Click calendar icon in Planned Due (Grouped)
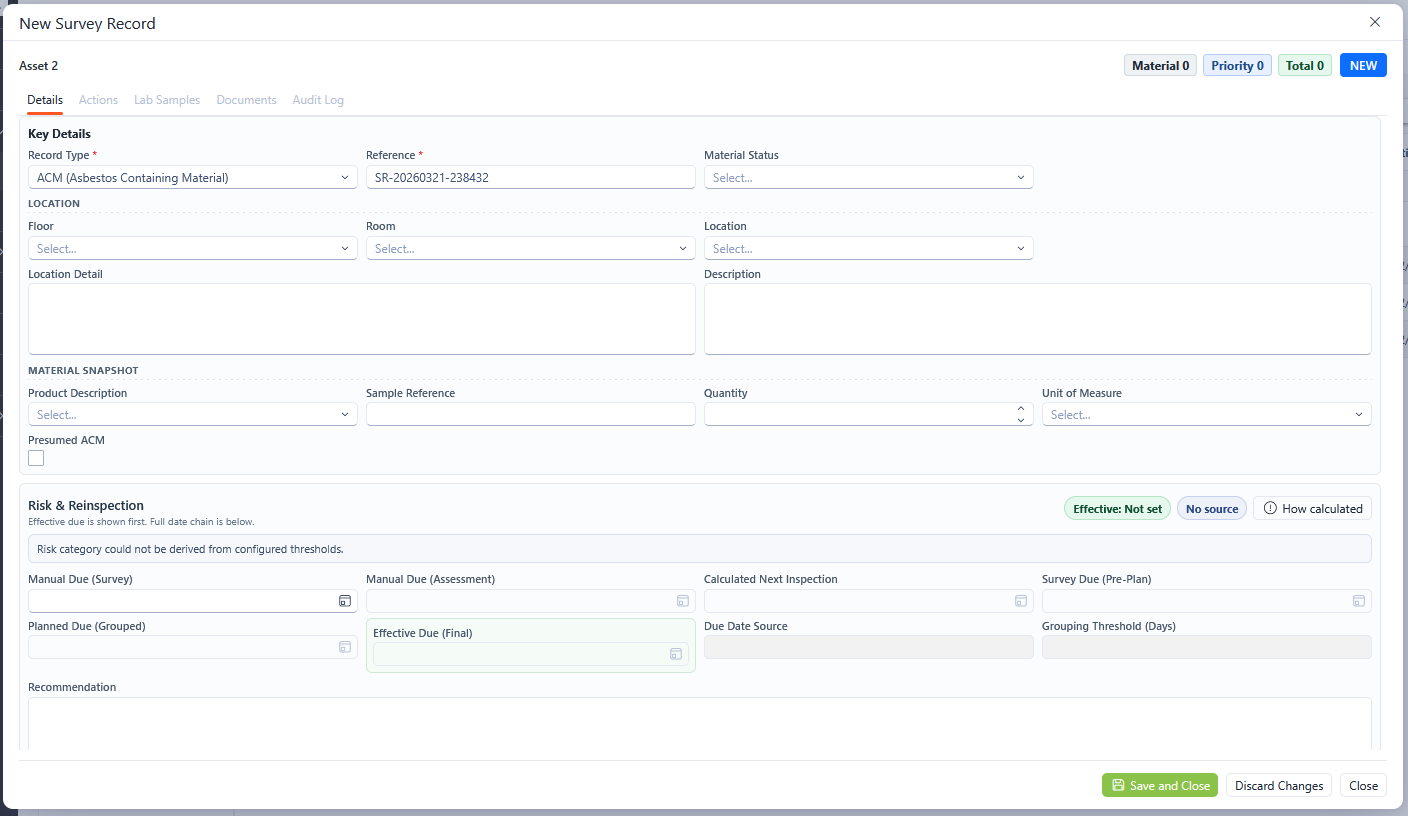 pos(344,648)
